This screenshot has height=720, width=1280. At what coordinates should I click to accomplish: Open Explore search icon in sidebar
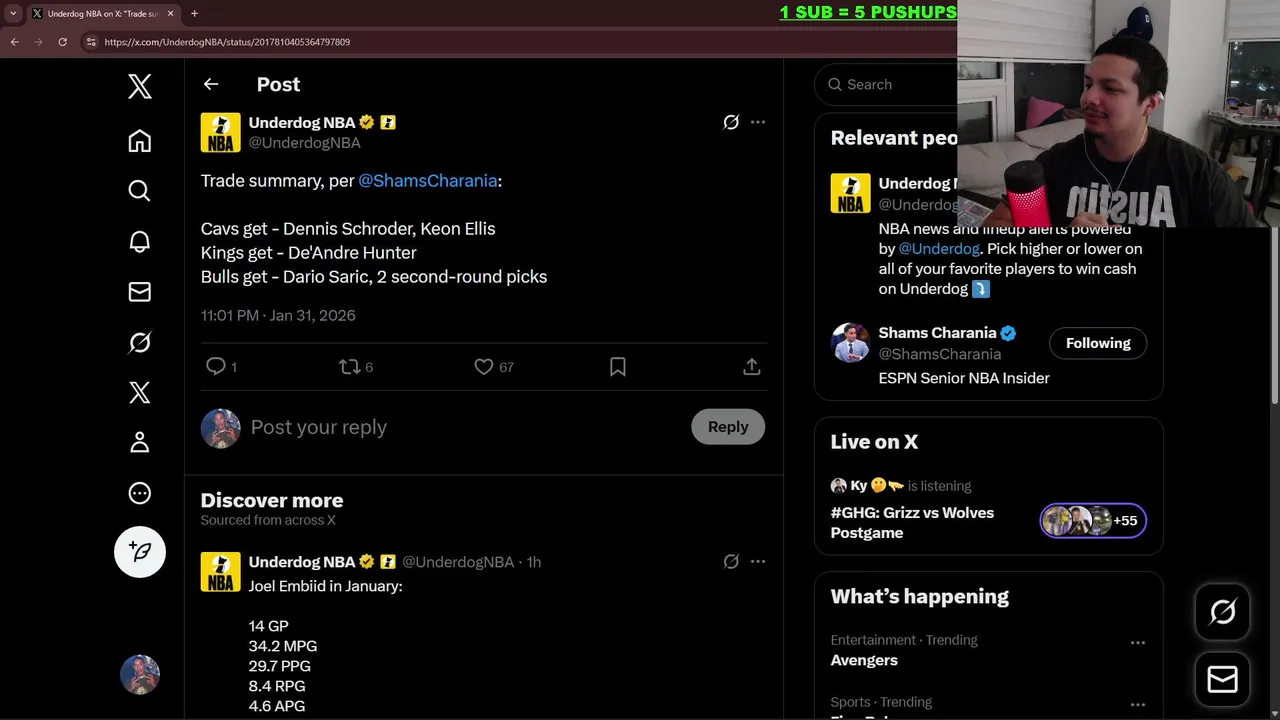click(140, 191)
